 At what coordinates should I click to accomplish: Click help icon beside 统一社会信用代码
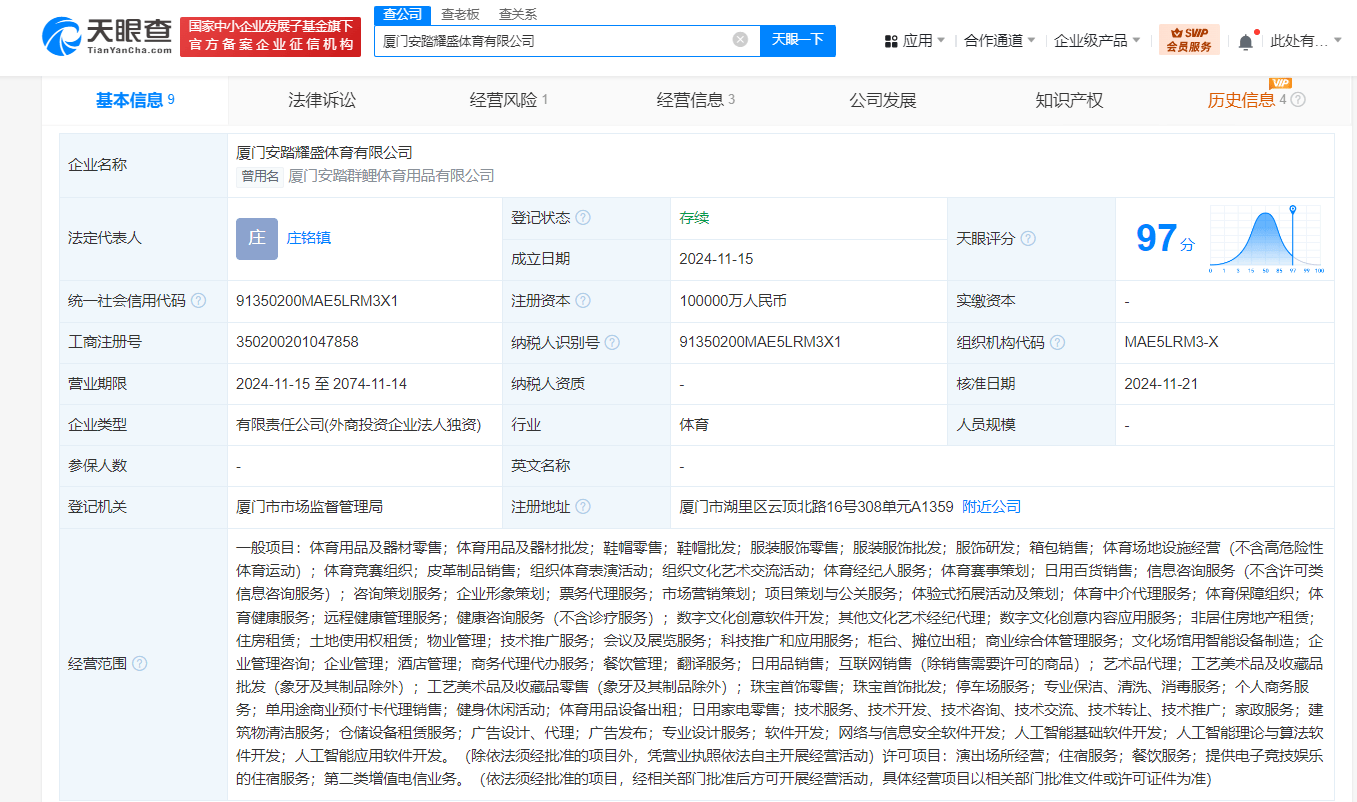point(199,301)
